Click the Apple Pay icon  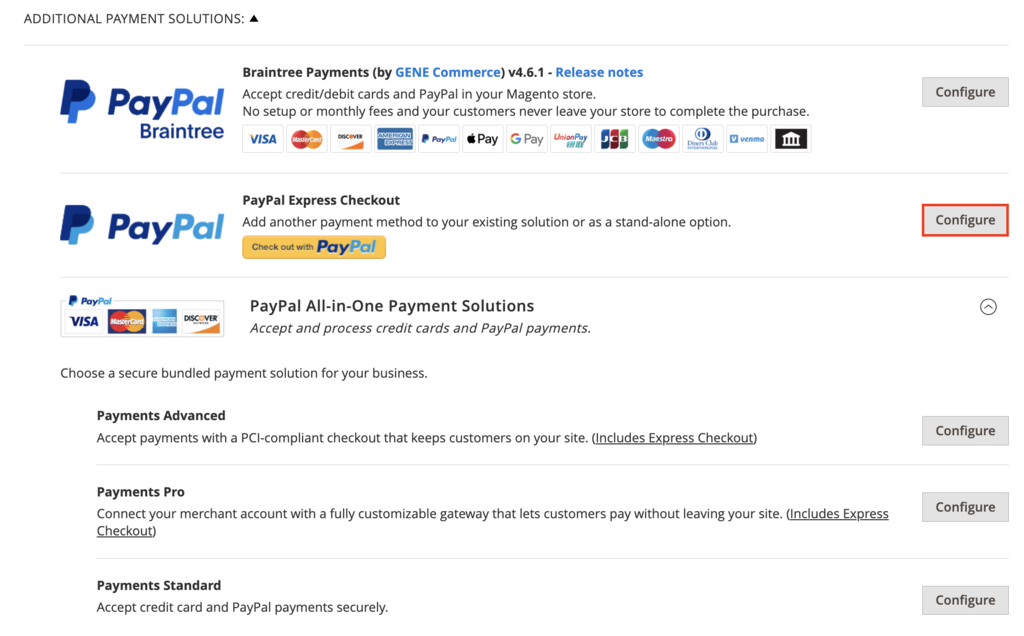(482, 139)
